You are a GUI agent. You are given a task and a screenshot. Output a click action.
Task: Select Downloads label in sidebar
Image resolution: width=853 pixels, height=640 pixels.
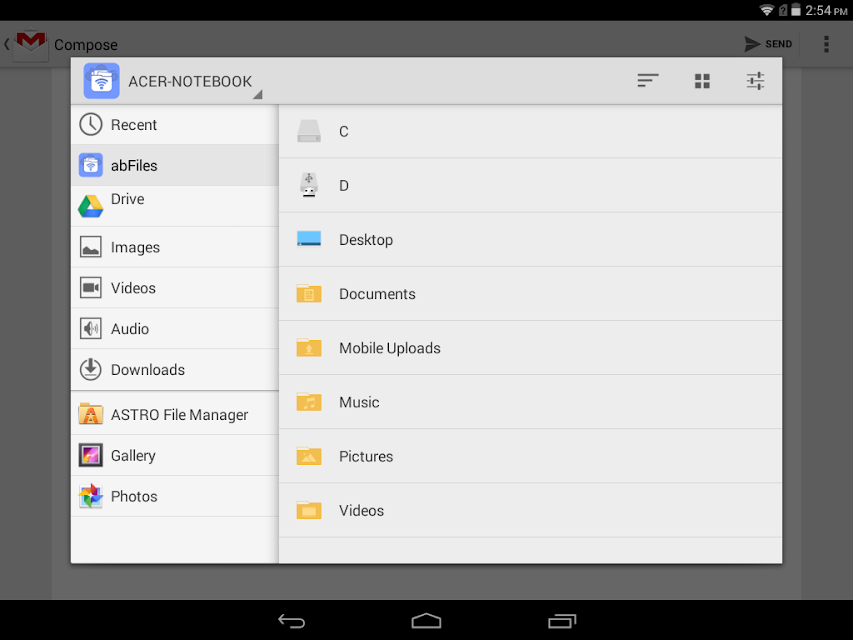pos(148,370)
